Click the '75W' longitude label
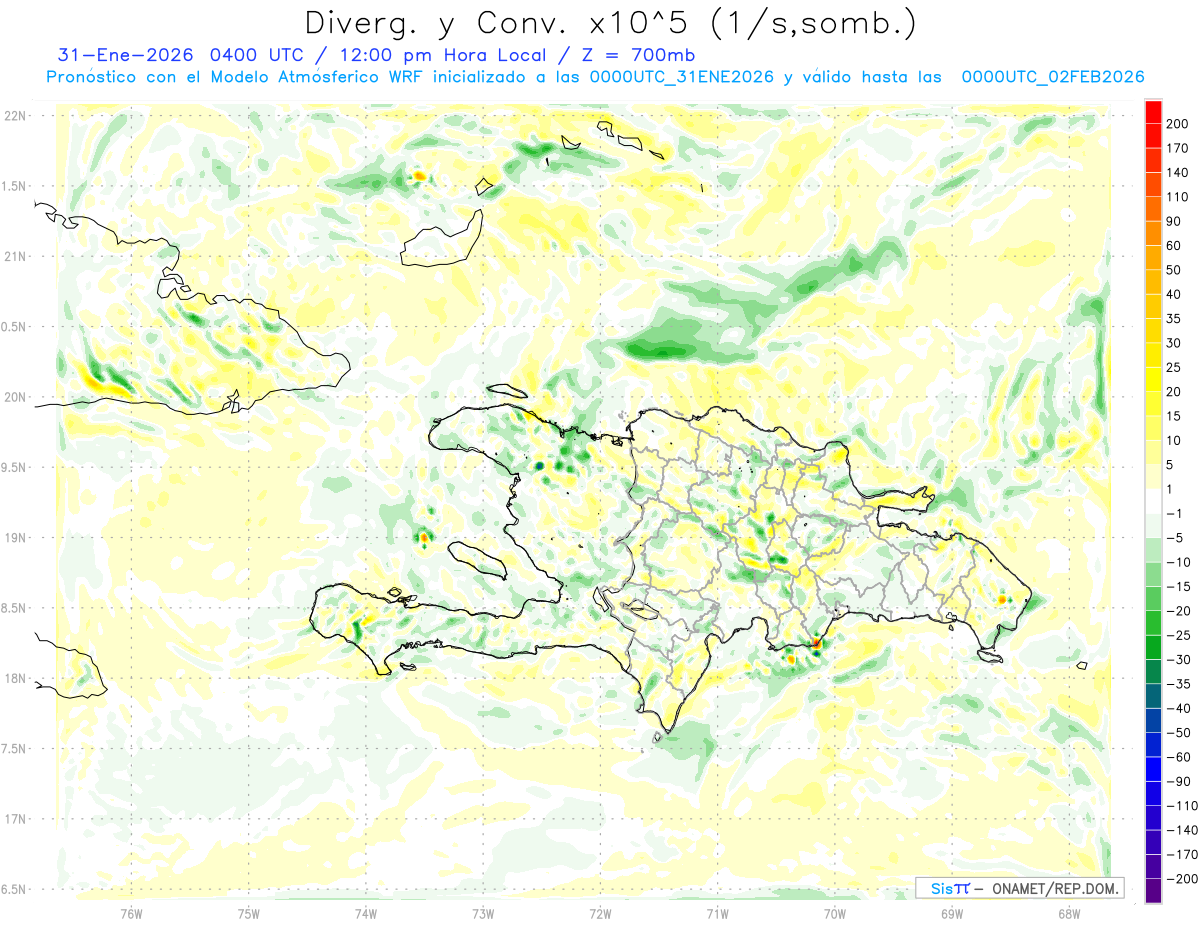The image size is (1200, 927). tap(249, 914)
